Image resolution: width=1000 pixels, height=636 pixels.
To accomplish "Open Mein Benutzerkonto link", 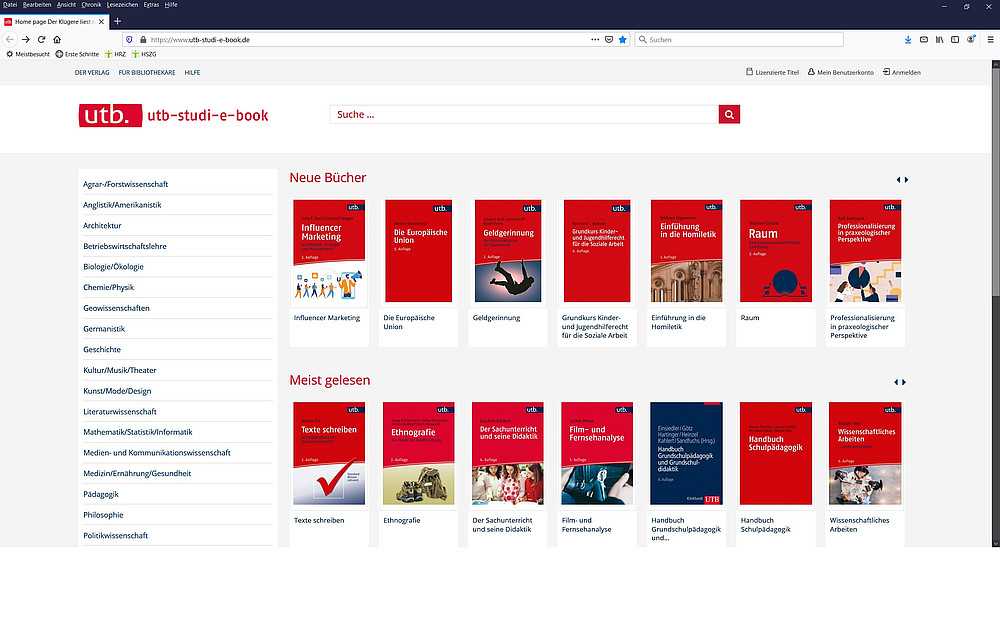I will click(x=840, y=72).
